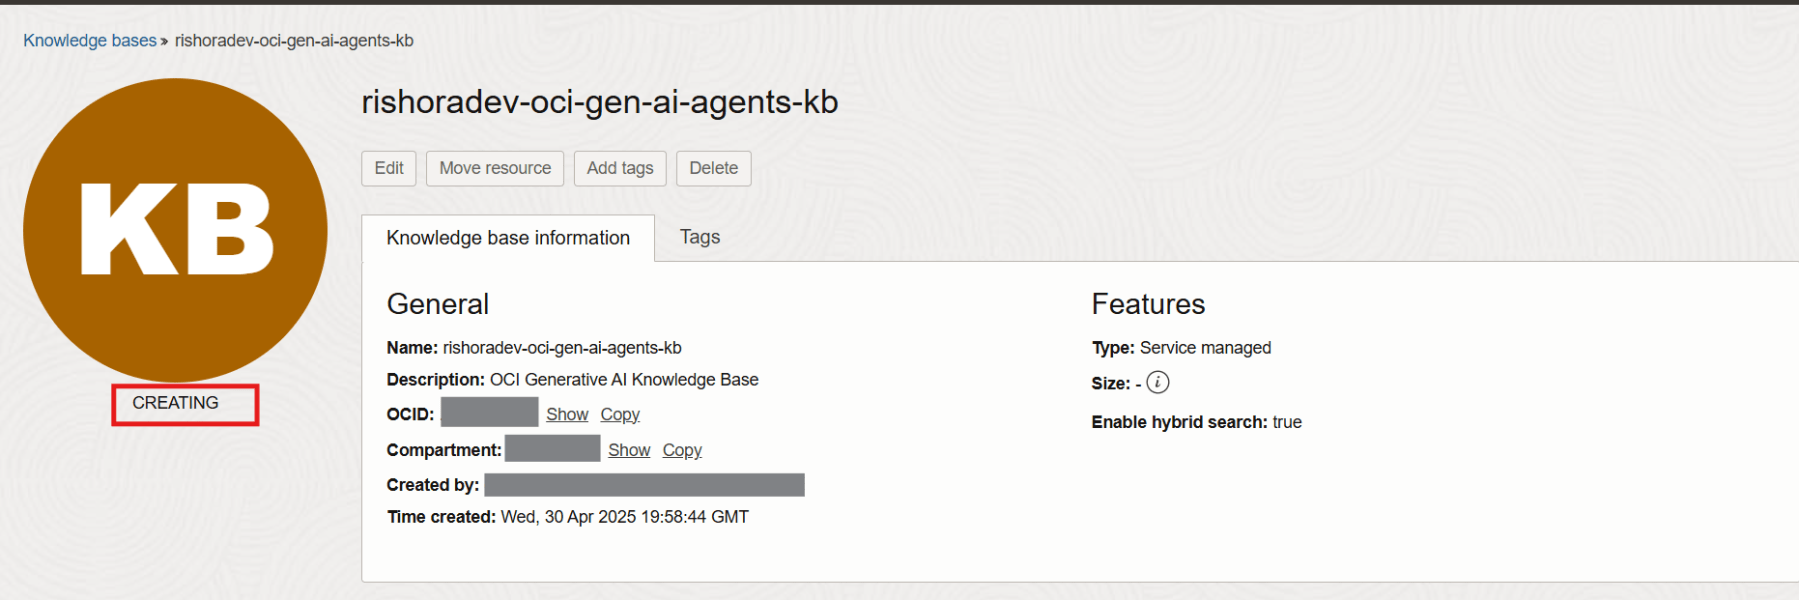Click the CREATING status label

176,403
